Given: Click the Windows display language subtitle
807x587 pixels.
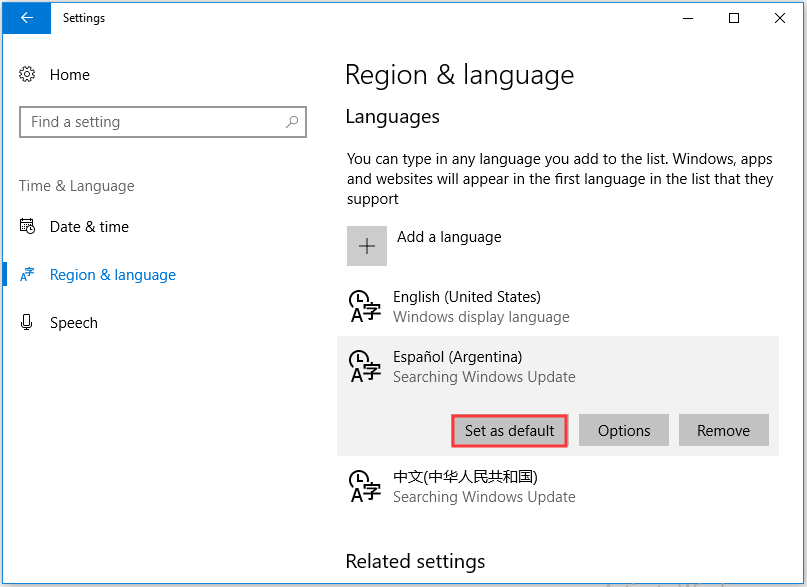Looking at the screenshot, I should point(481,317).
